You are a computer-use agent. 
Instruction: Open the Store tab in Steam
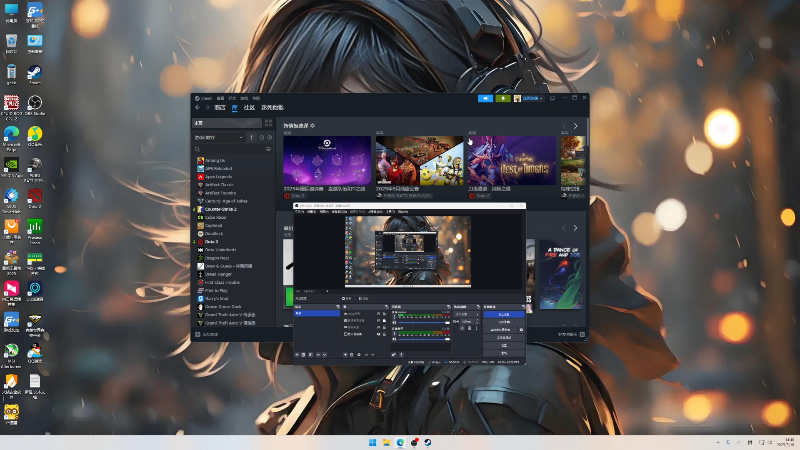tap(220, 108)
